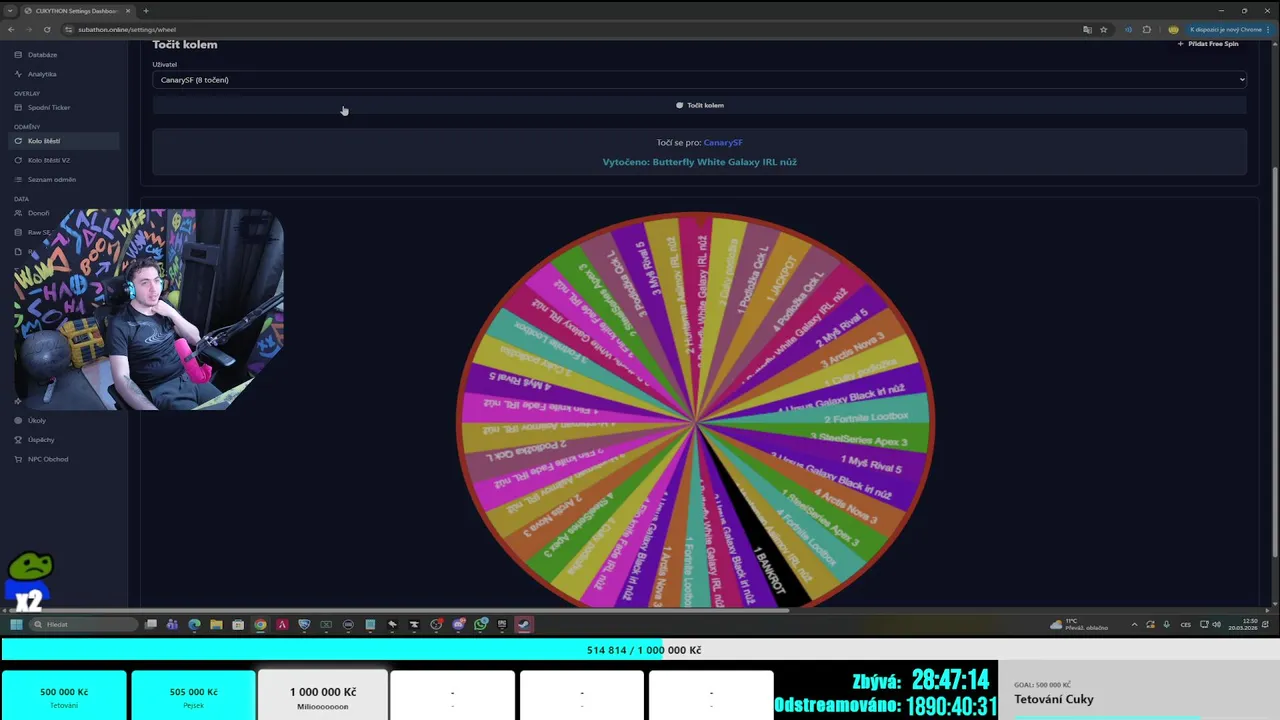
Task: Click the Úkoly checkmark icon
Action: click(18, 421)
